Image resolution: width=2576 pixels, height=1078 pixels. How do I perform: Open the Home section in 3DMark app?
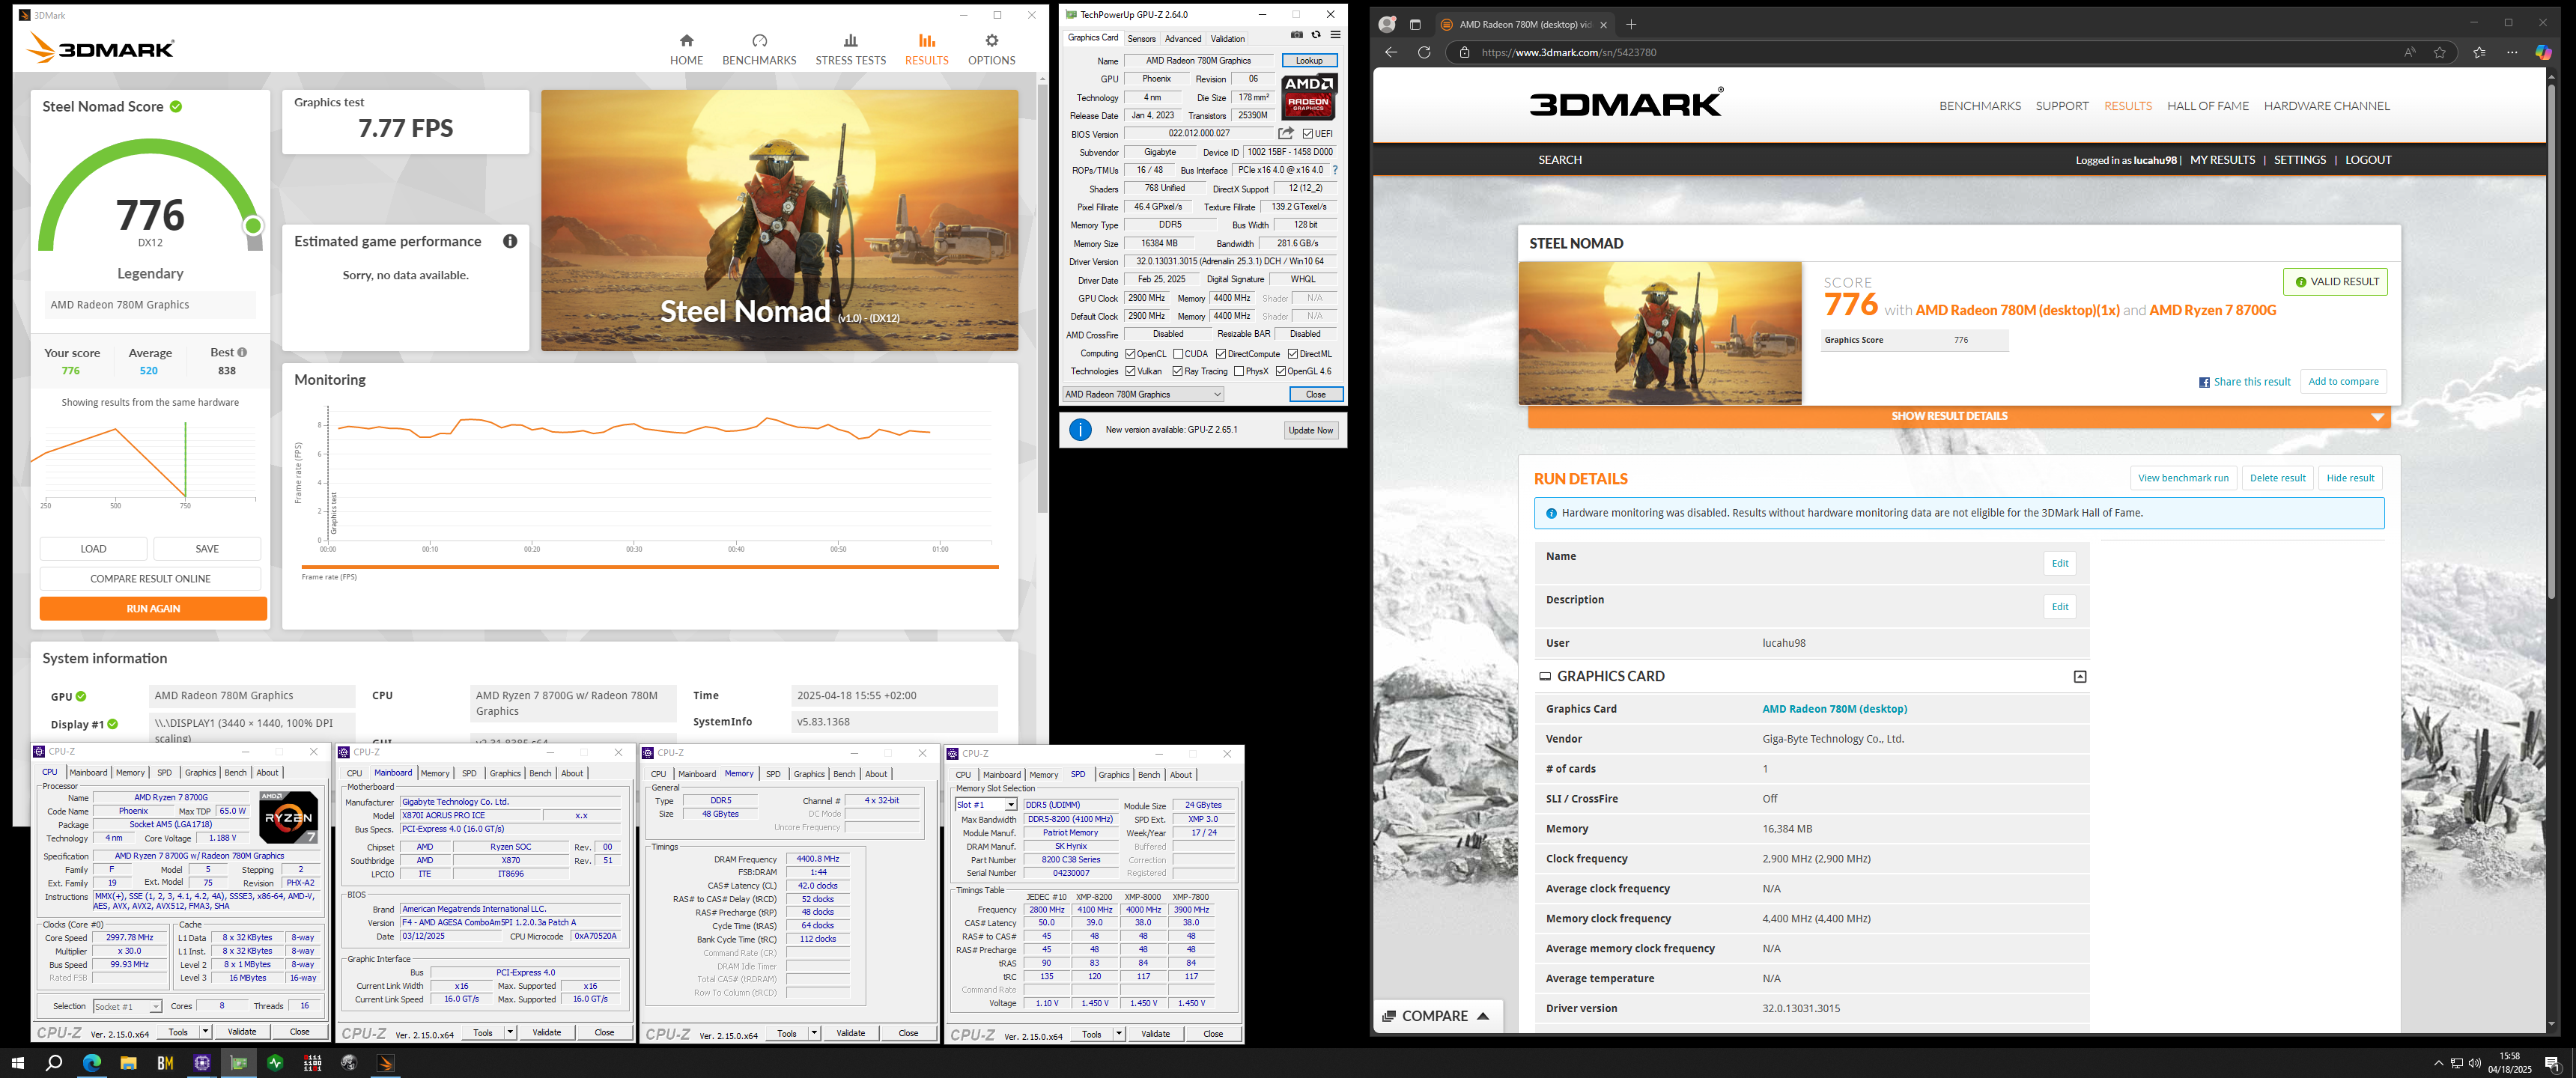(x=686, y=49)
